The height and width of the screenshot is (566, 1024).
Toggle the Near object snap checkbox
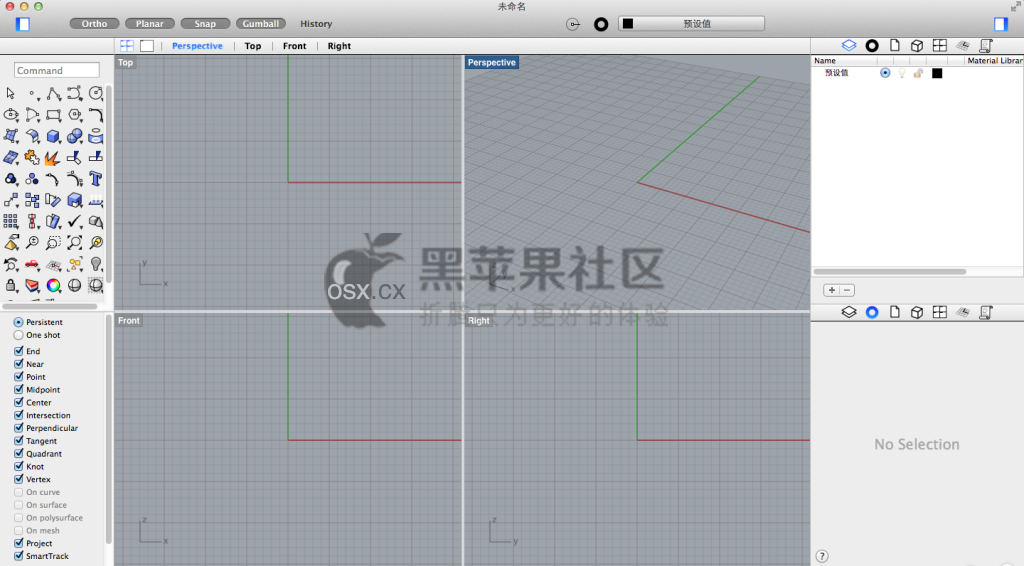click(19, 364)
